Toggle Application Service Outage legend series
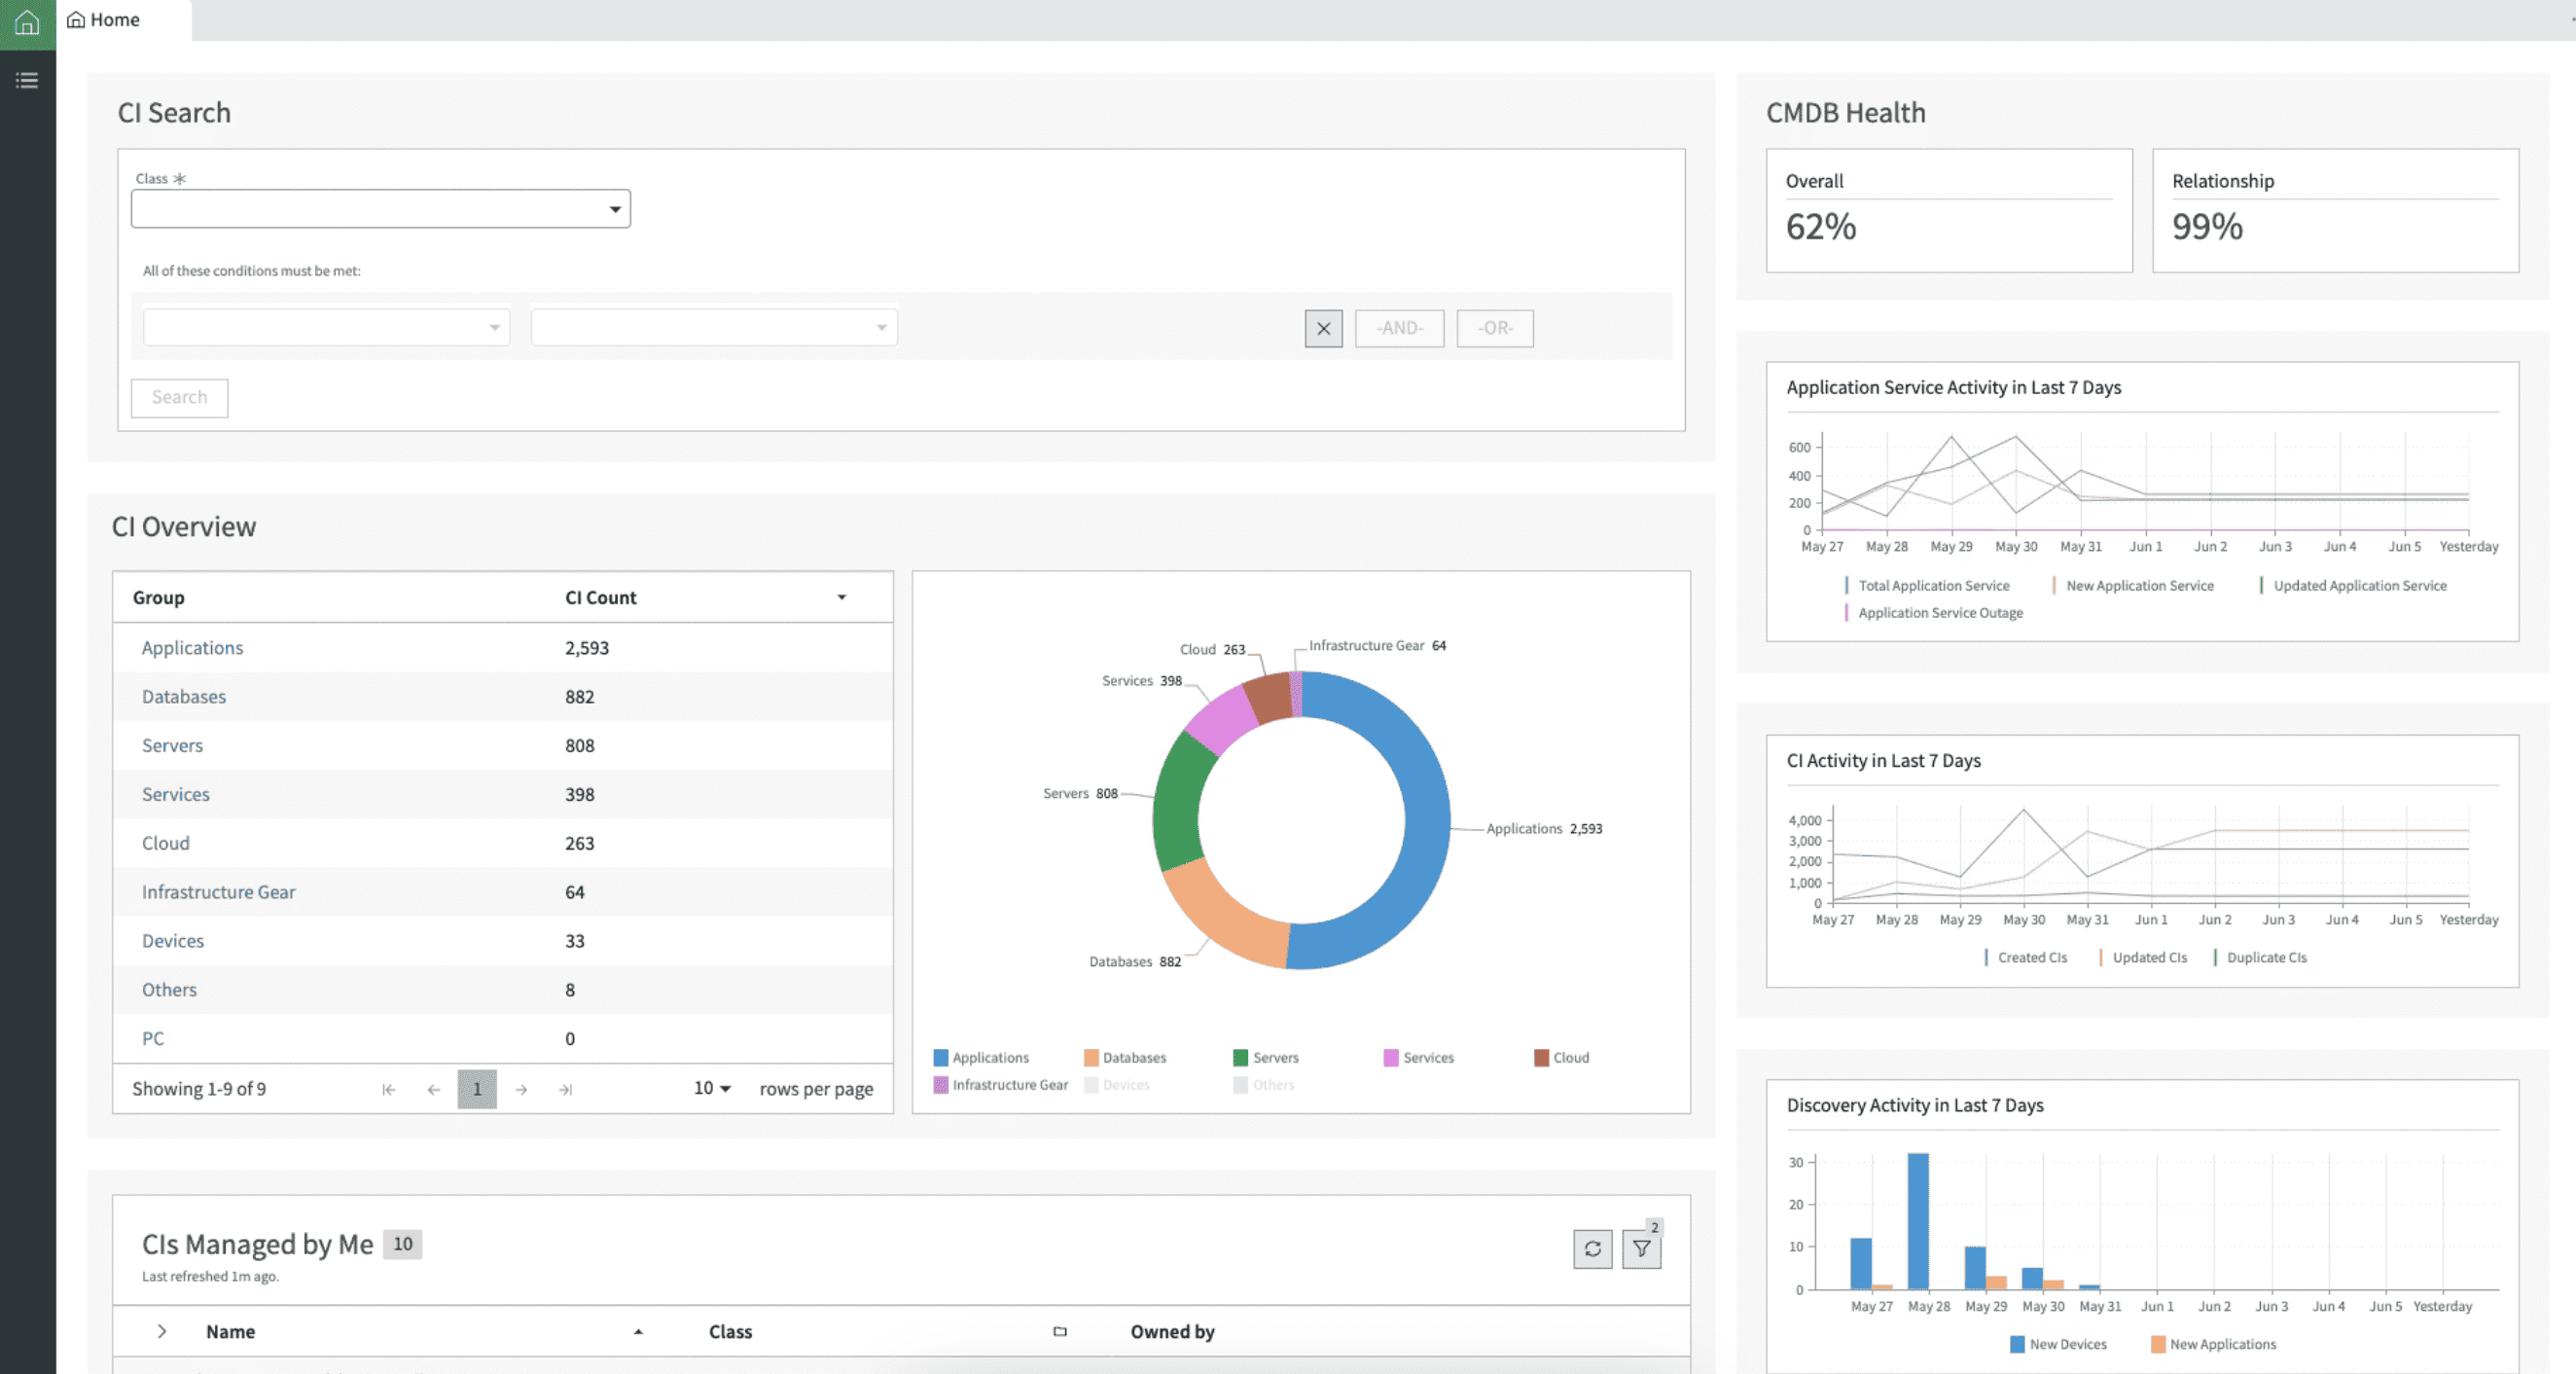The image size is (2576, 1374). [x=1932, y=612]
